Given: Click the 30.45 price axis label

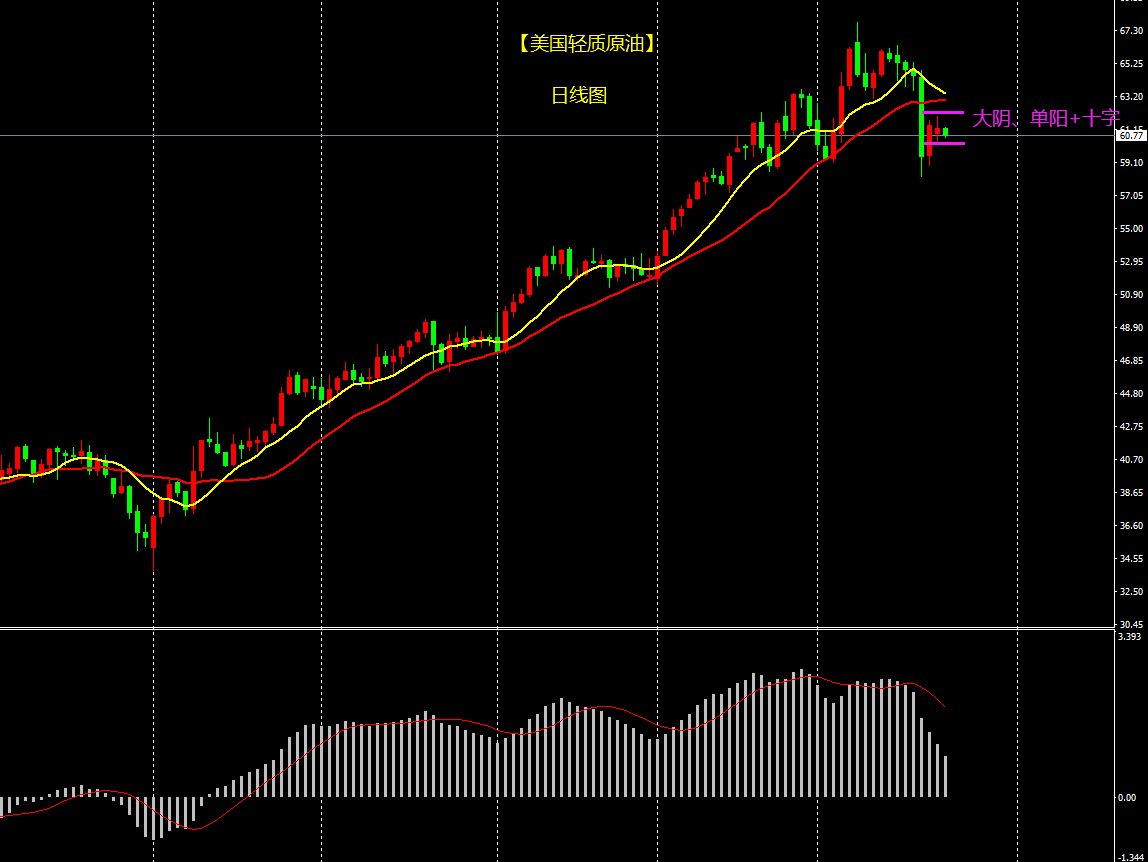Looking at the screenshot, I should tap(1131, 624).
